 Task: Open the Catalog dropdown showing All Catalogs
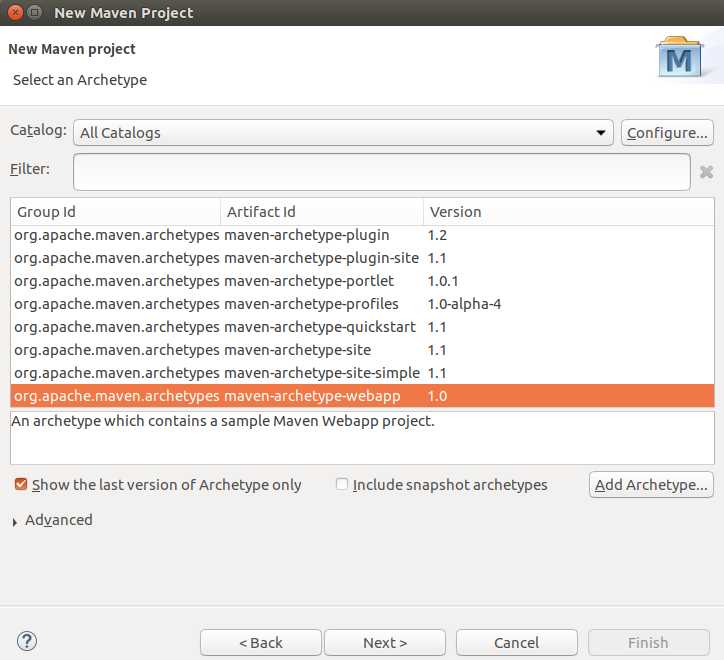[343, 133]
